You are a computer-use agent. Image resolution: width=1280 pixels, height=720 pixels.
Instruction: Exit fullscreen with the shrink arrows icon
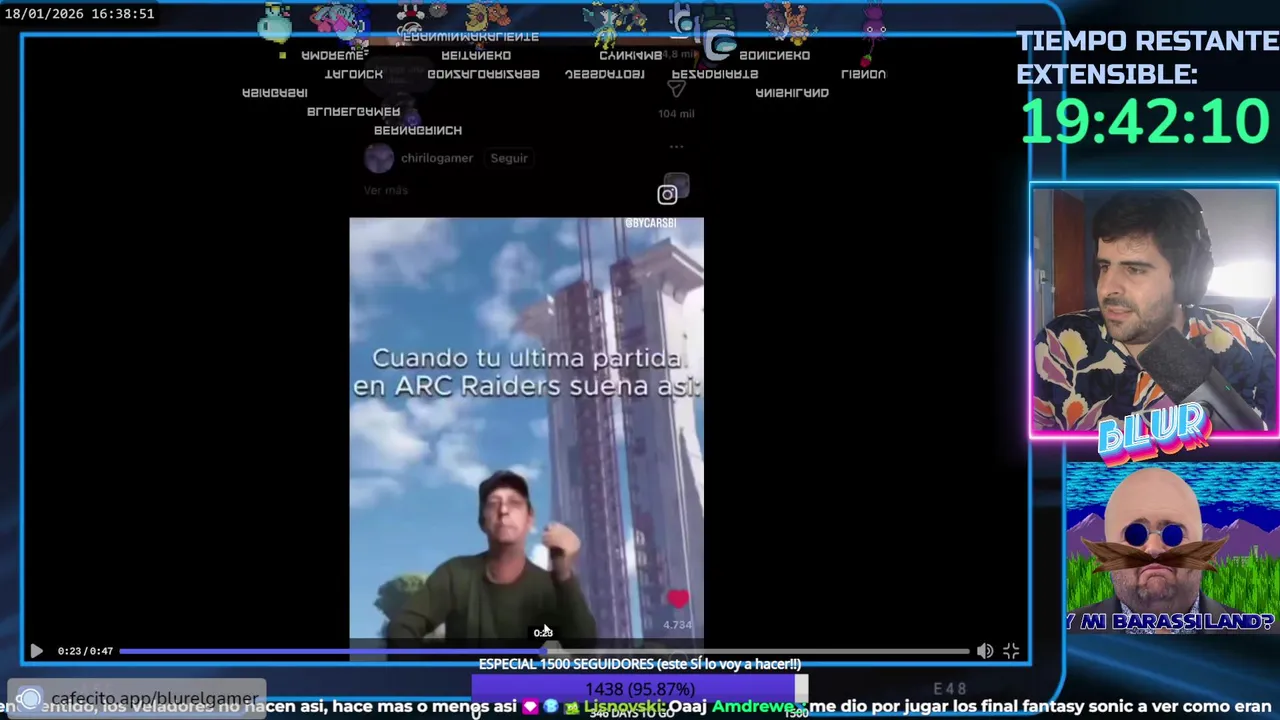tap(1011, 651)
